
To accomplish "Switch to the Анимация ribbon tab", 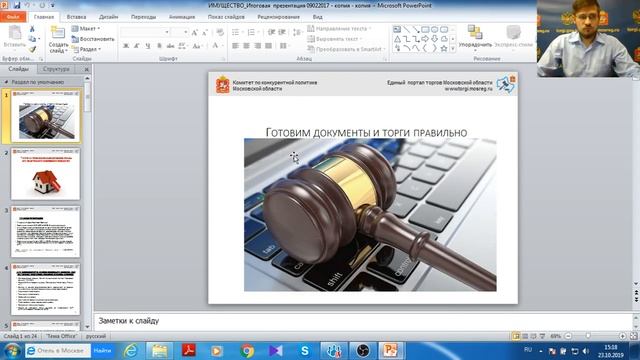I will pyautogui.click(x=182, y=17).
